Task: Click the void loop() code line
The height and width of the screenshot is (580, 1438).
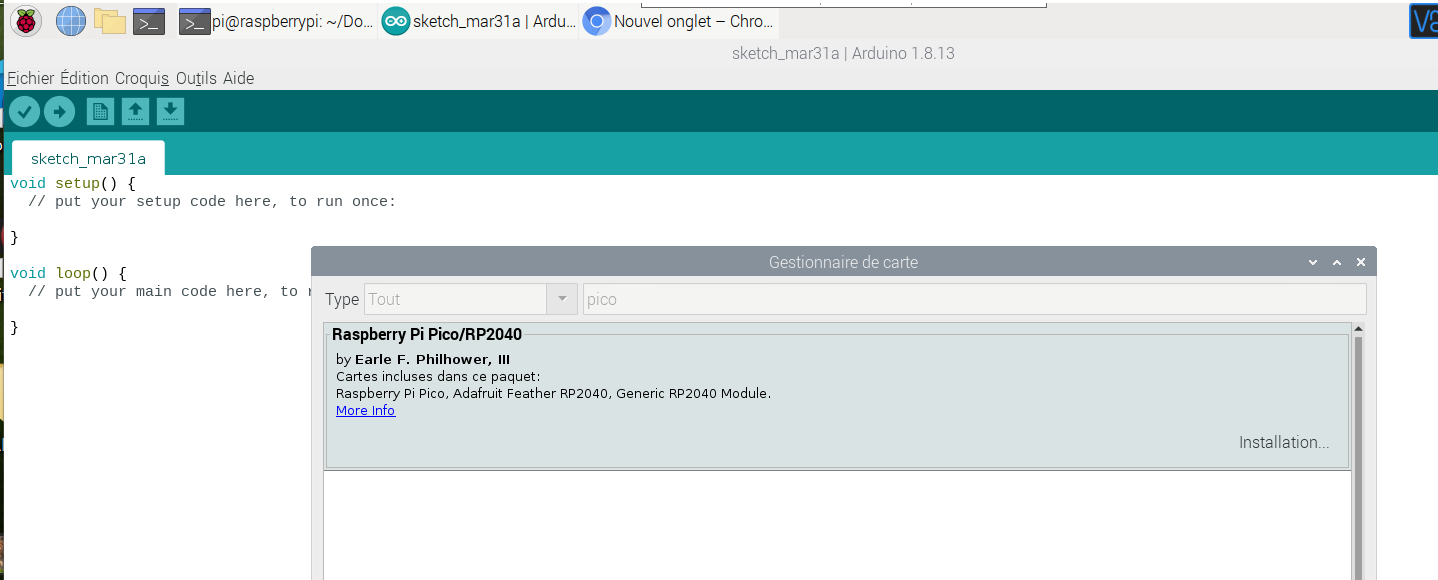Action: tap(68, 273)
